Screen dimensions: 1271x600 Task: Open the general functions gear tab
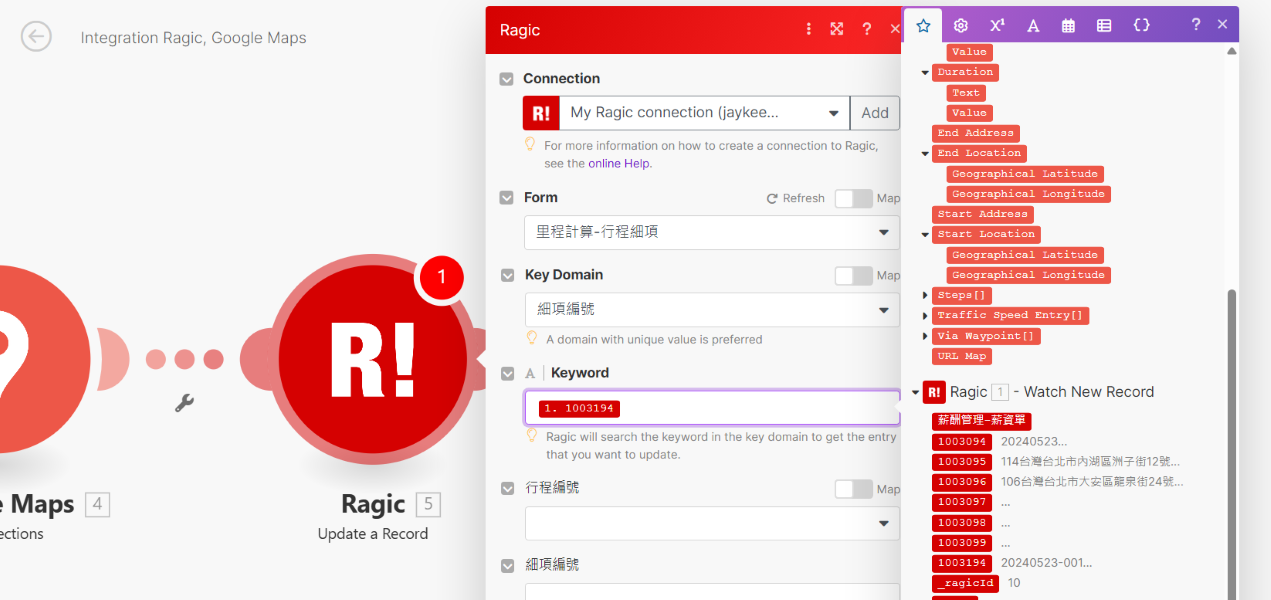960,25
